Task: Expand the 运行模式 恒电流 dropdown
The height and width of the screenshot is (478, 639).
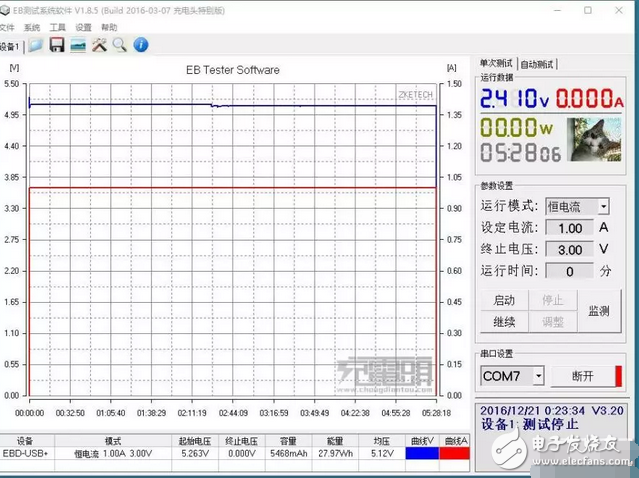Action: pyautogui.click(x=604, y=207)
